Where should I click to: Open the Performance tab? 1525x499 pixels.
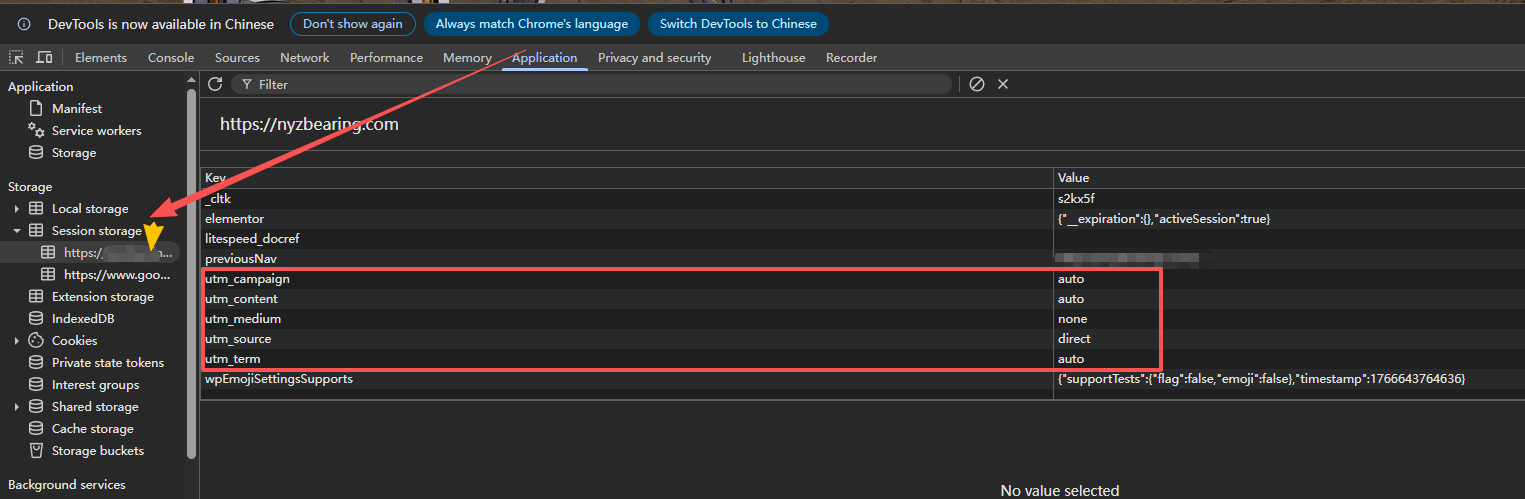coord(386,58)
